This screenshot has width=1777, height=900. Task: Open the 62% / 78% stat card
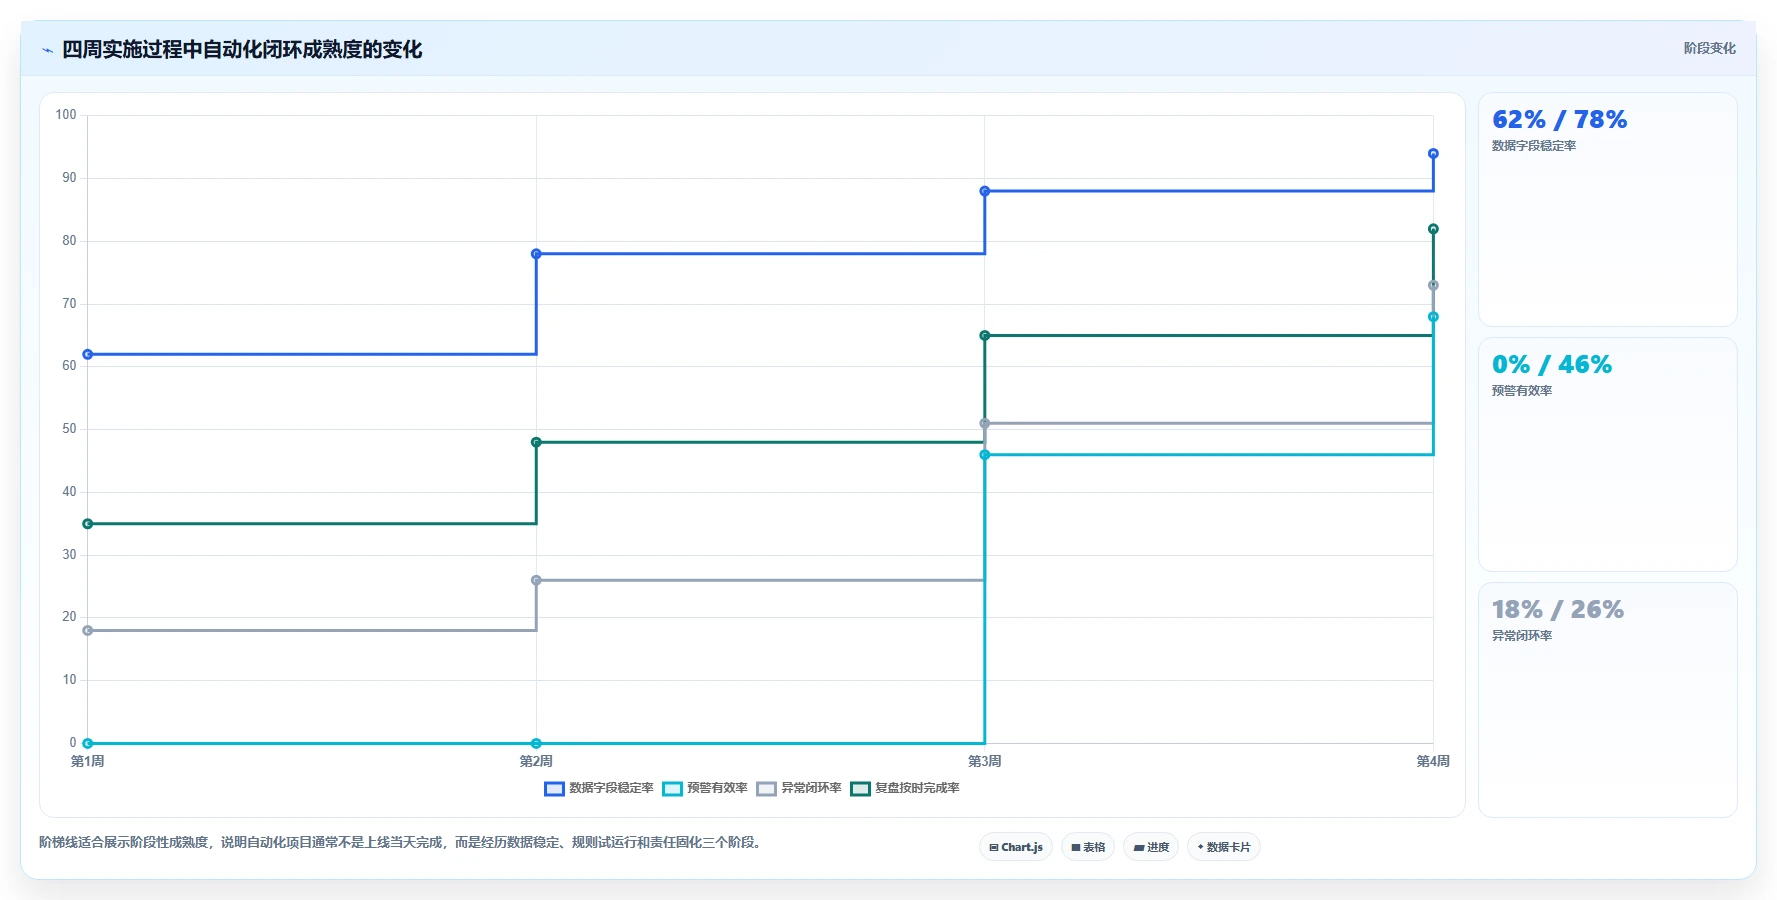point(1608,210)
